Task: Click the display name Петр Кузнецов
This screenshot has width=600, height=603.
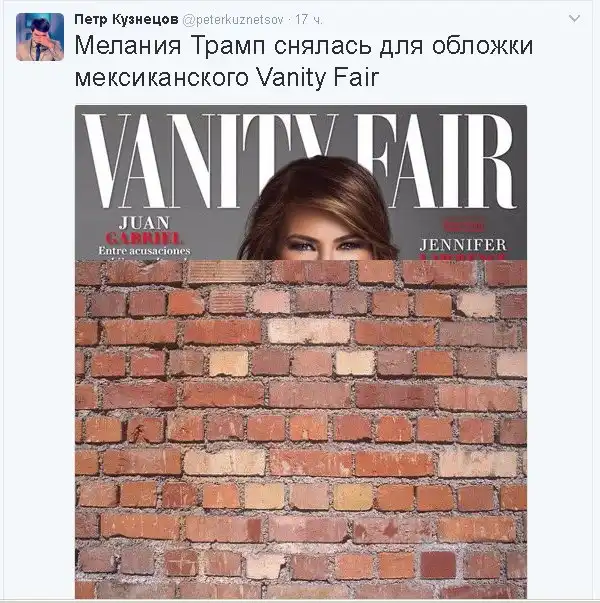Action: tap(126, 19)
